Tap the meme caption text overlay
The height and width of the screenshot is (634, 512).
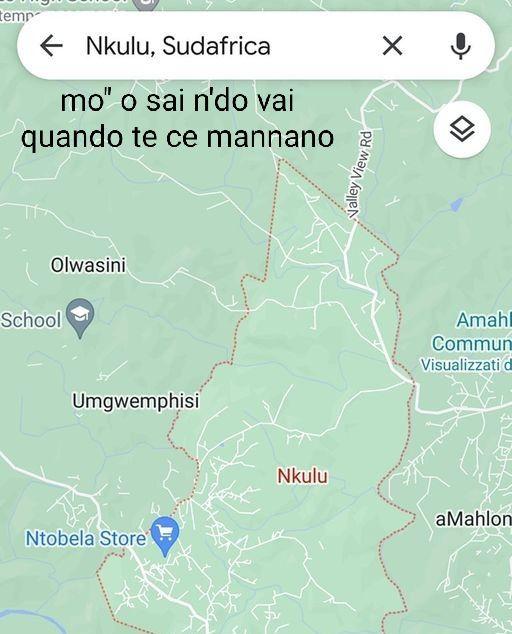(x=178, y=118)
